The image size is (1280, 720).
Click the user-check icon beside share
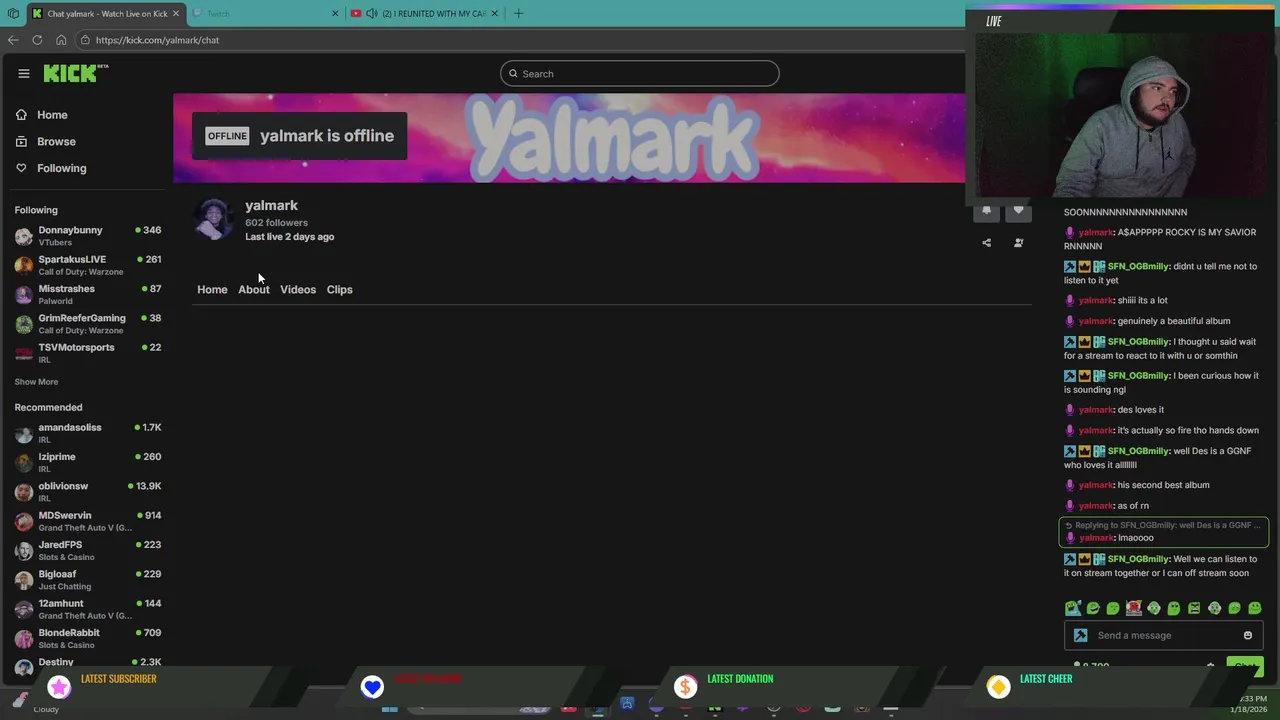pyautogui.click(x=1018, y=243)
